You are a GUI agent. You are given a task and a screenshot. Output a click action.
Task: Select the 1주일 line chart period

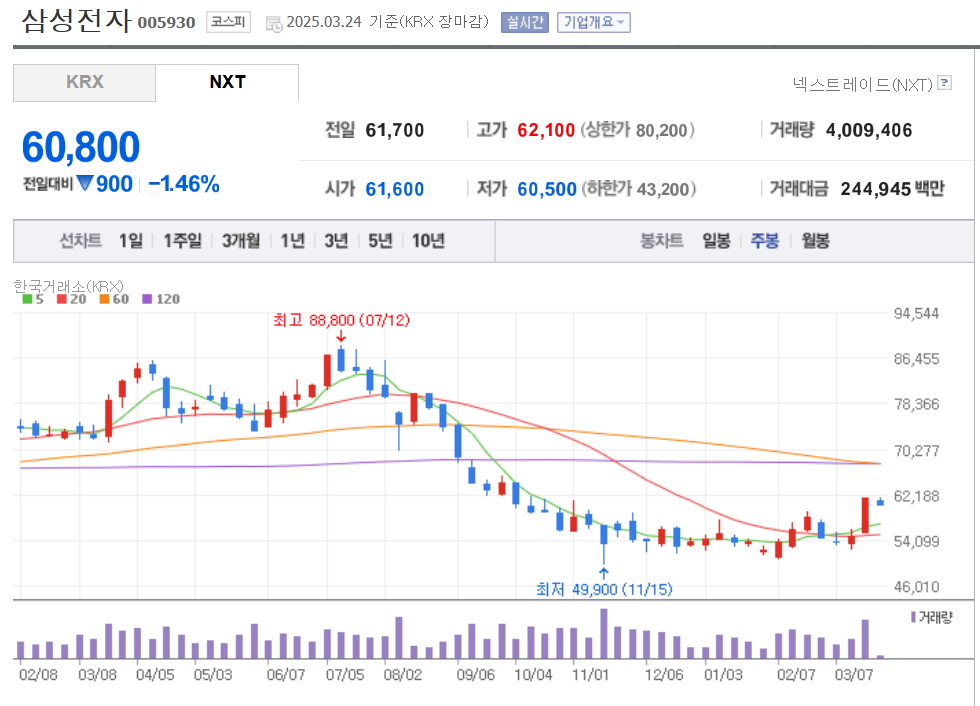click(x=182, y=241)
